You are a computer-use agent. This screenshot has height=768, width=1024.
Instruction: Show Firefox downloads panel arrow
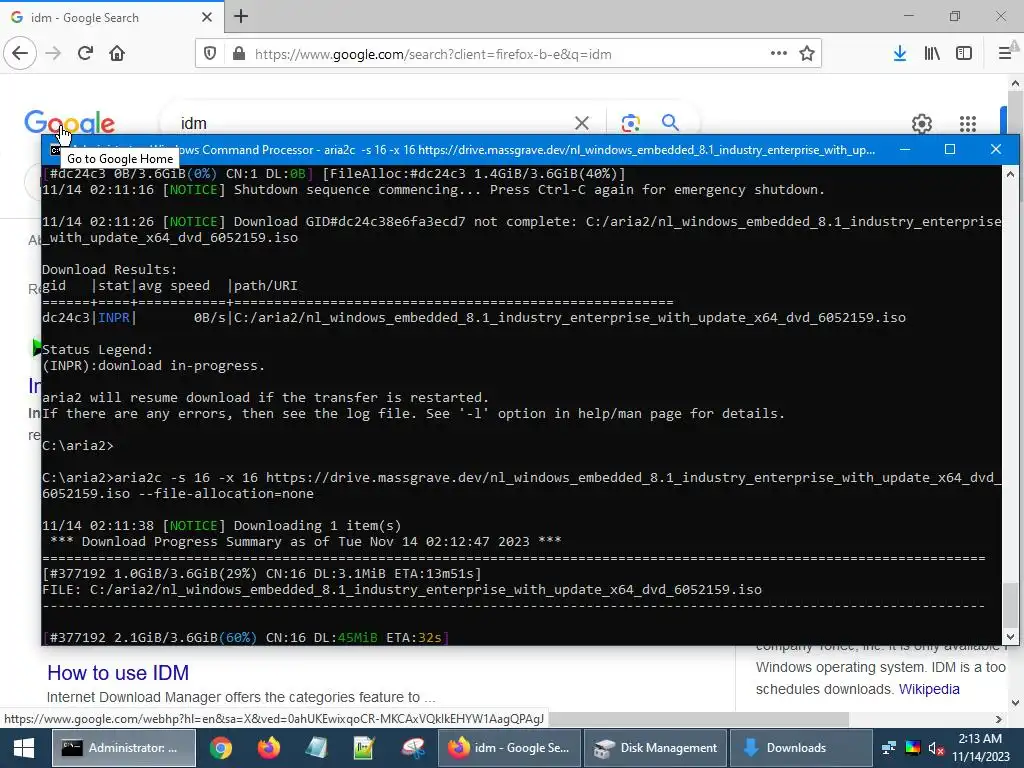tap(900, 54)
